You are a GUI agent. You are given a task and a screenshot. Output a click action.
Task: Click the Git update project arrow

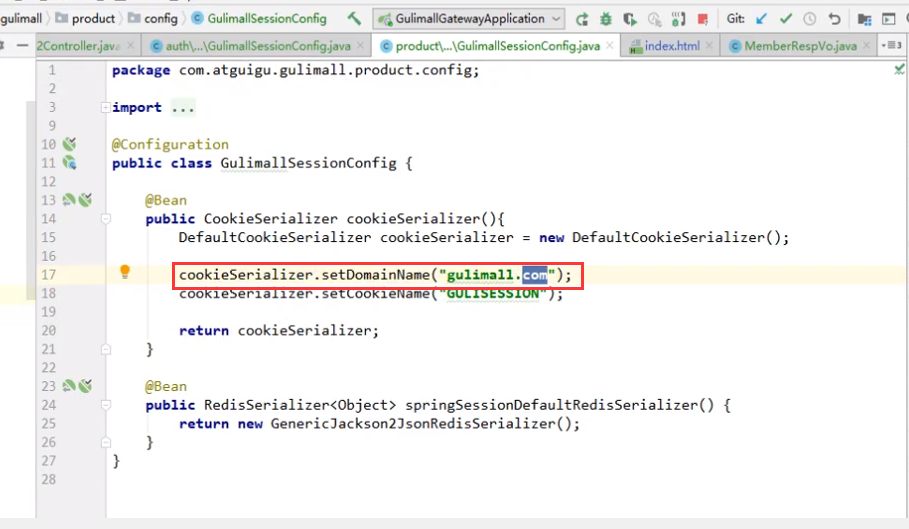click(x=763, y=18)
